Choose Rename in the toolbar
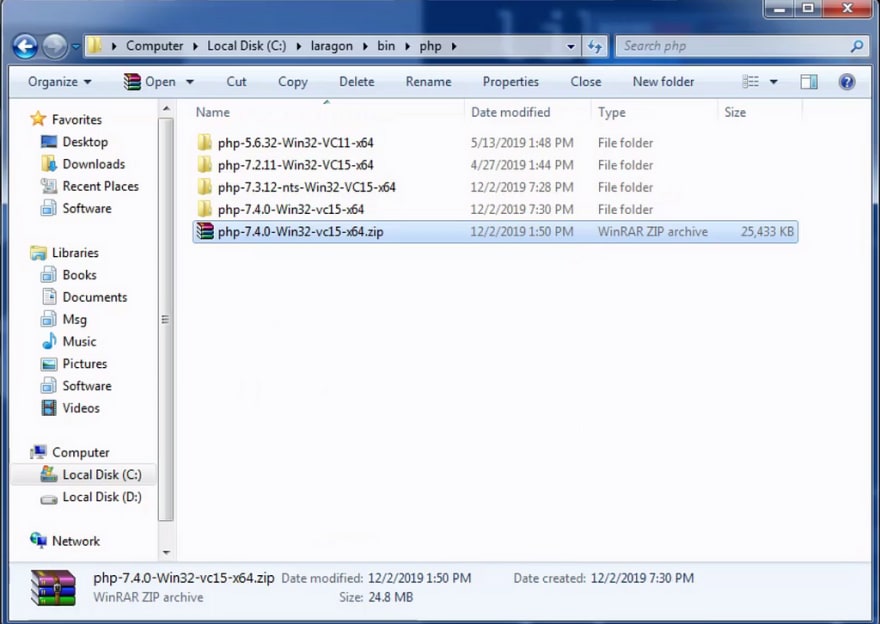Viewport: 880px width, 624px height. pyautogui.click(x=428, y=82)
